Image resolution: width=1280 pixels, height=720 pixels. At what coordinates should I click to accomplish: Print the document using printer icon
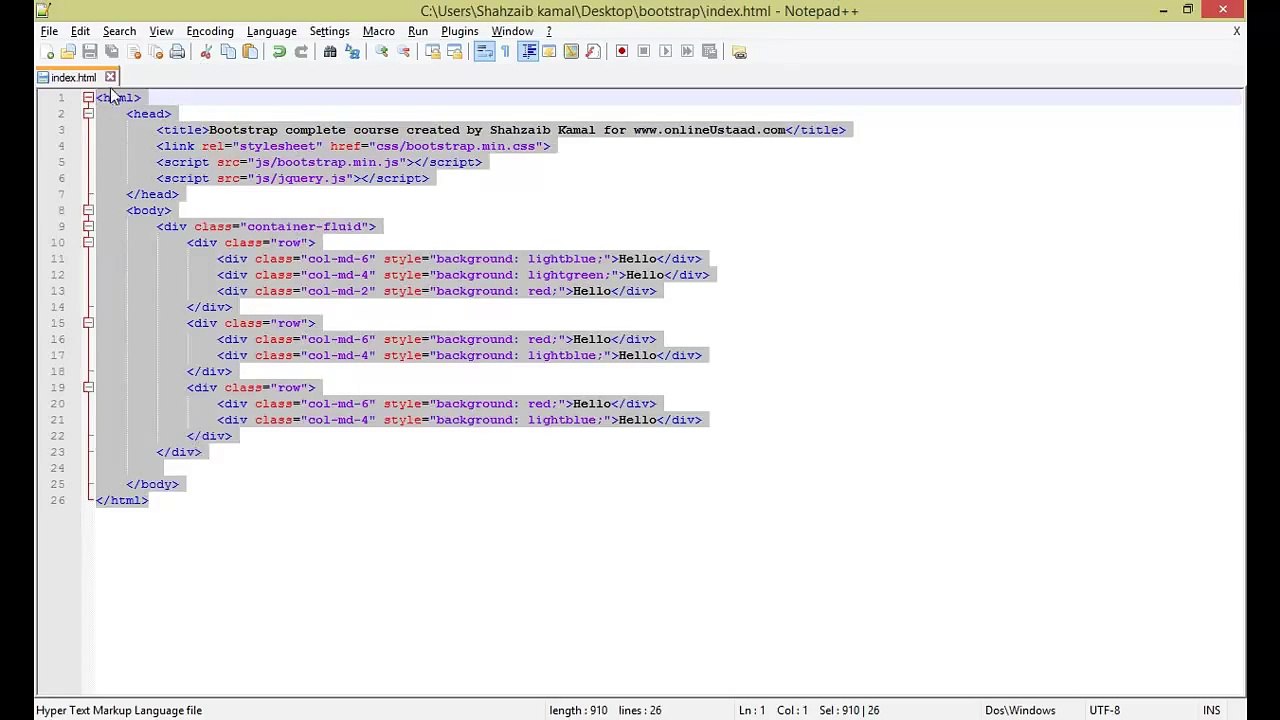tap(177, 52)
